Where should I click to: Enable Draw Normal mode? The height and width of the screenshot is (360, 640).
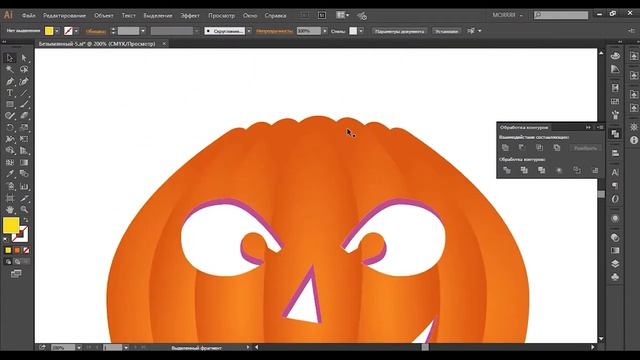tap(8, 262)
